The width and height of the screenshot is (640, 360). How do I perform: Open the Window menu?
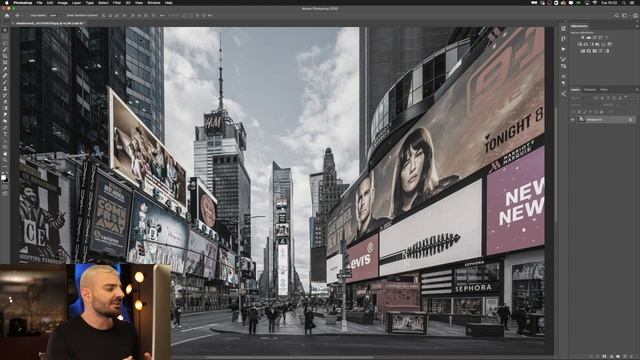click(x=154, y=2)
